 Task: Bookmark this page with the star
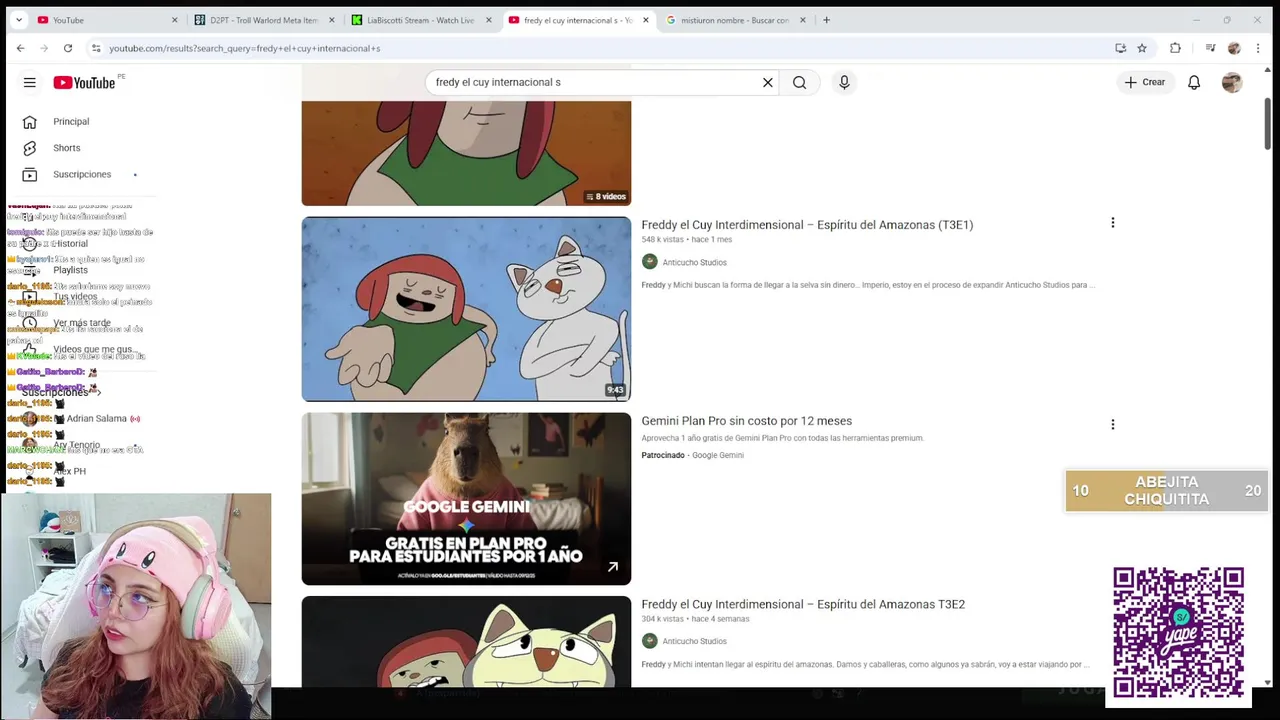click(1142, 48)
